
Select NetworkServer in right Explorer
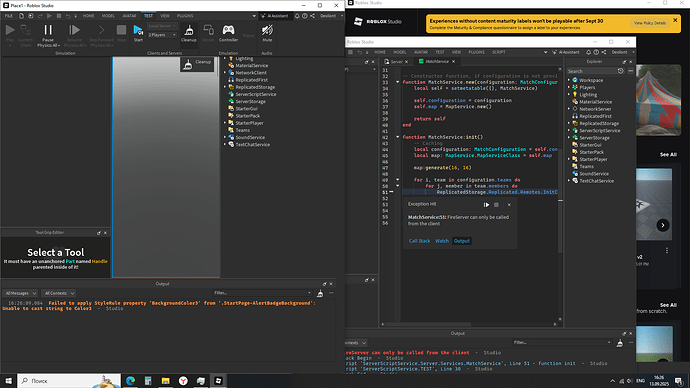595,109
